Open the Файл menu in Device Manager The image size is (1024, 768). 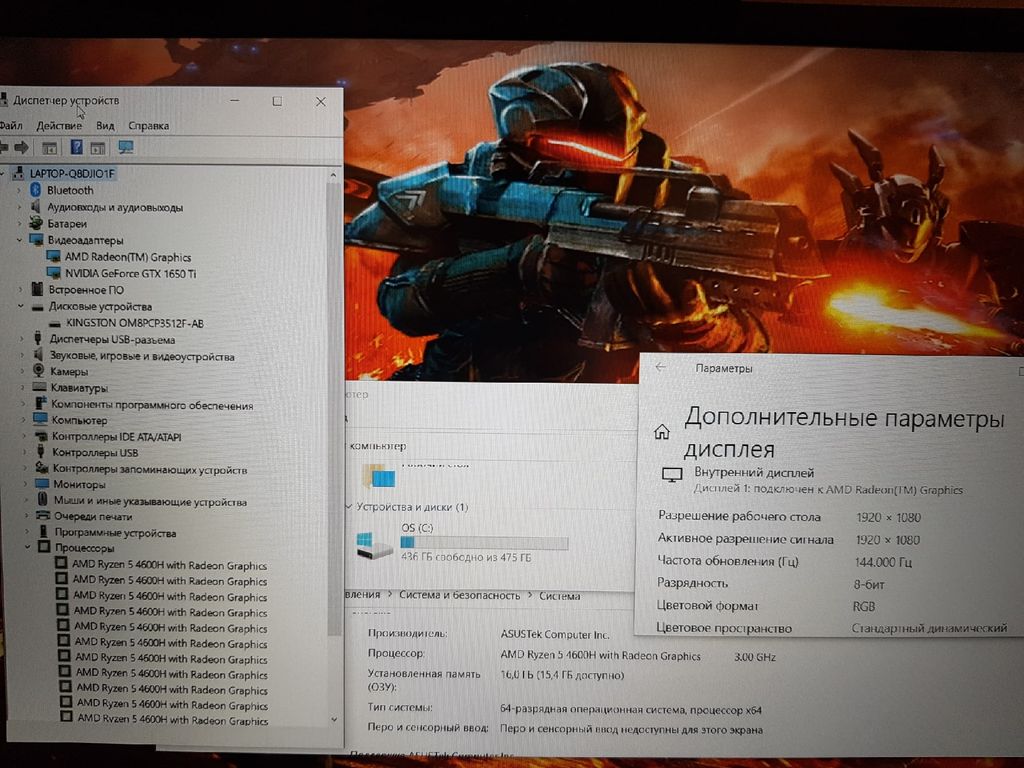click(x=10, y=125)
